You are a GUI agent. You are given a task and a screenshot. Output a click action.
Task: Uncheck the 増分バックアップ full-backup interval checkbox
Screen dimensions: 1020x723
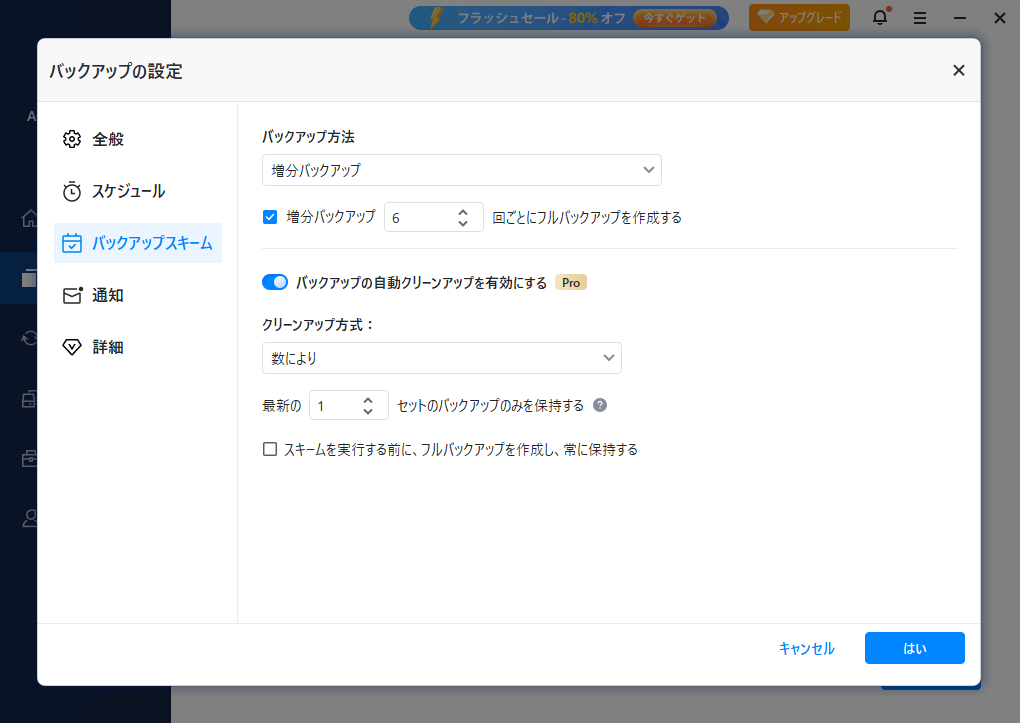pos(270,217)
